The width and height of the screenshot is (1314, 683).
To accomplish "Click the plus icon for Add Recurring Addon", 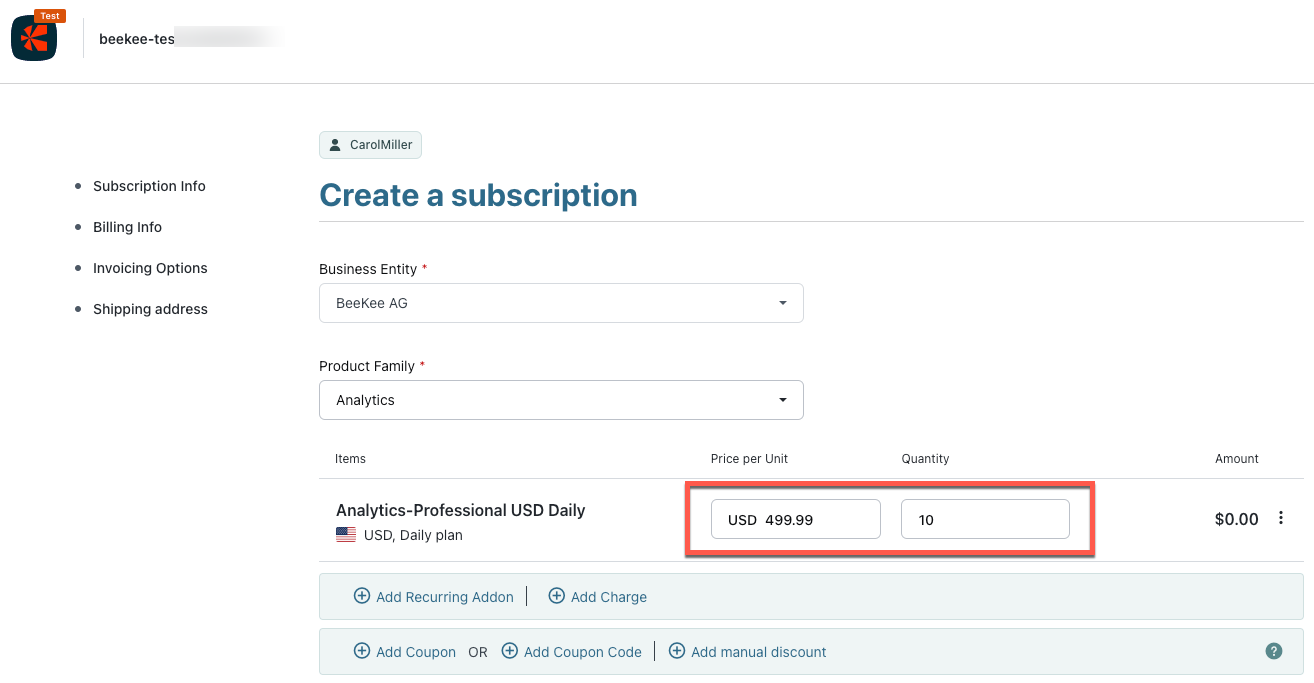I will point(362,596).
